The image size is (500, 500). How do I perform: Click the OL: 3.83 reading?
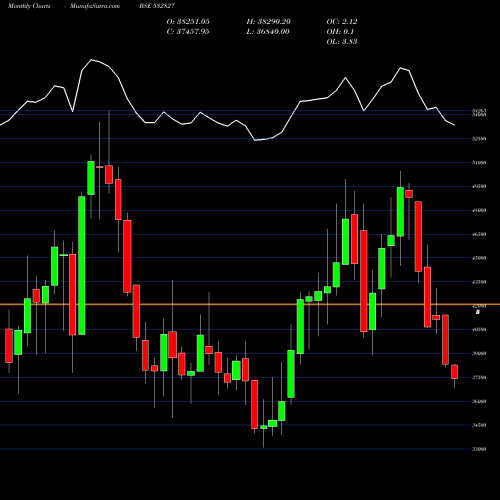342,42
